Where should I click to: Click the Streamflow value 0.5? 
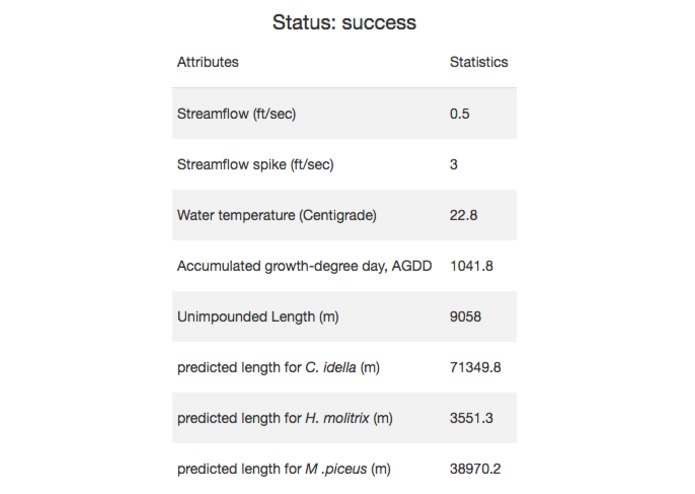[460, 114]
